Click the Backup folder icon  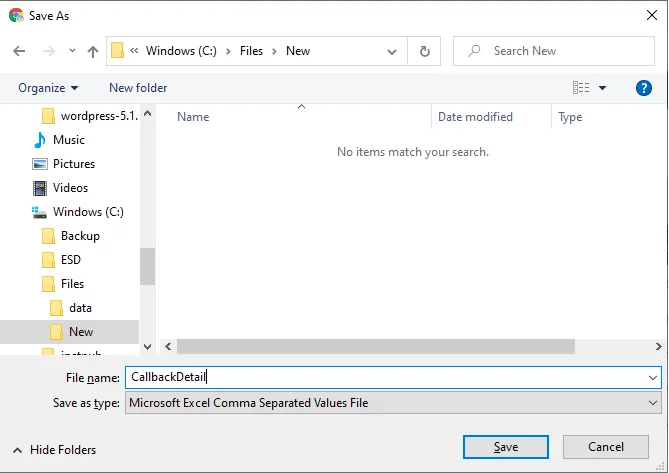point(48,236)
